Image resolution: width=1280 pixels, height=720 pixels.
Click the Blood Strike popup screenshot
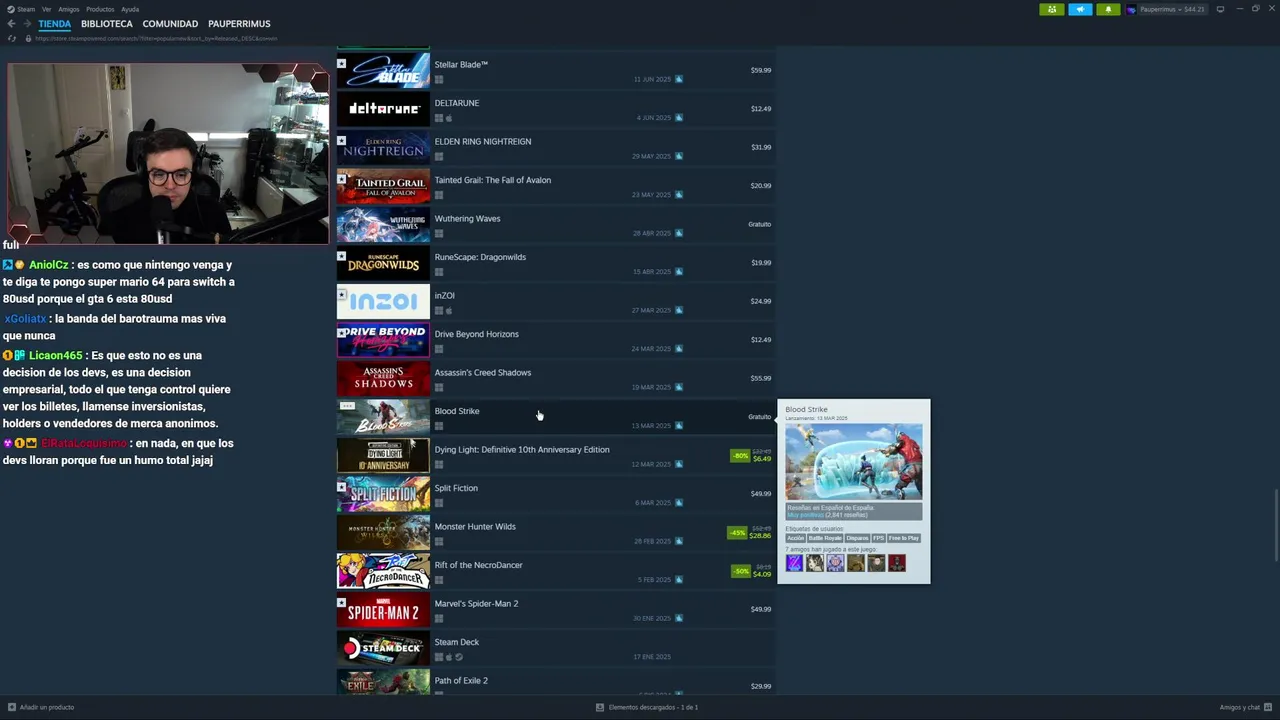click(x=854, y=462)
